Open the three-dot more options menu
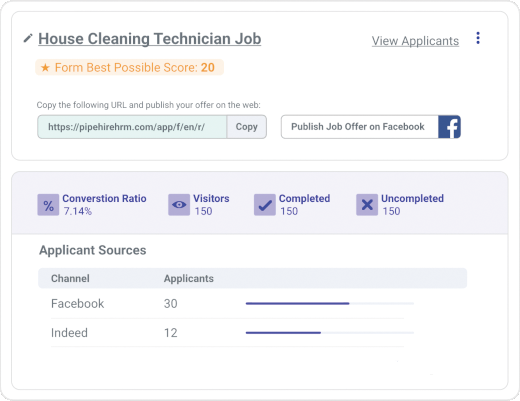This screenshot has width=520, height=401. click(478, 38)
